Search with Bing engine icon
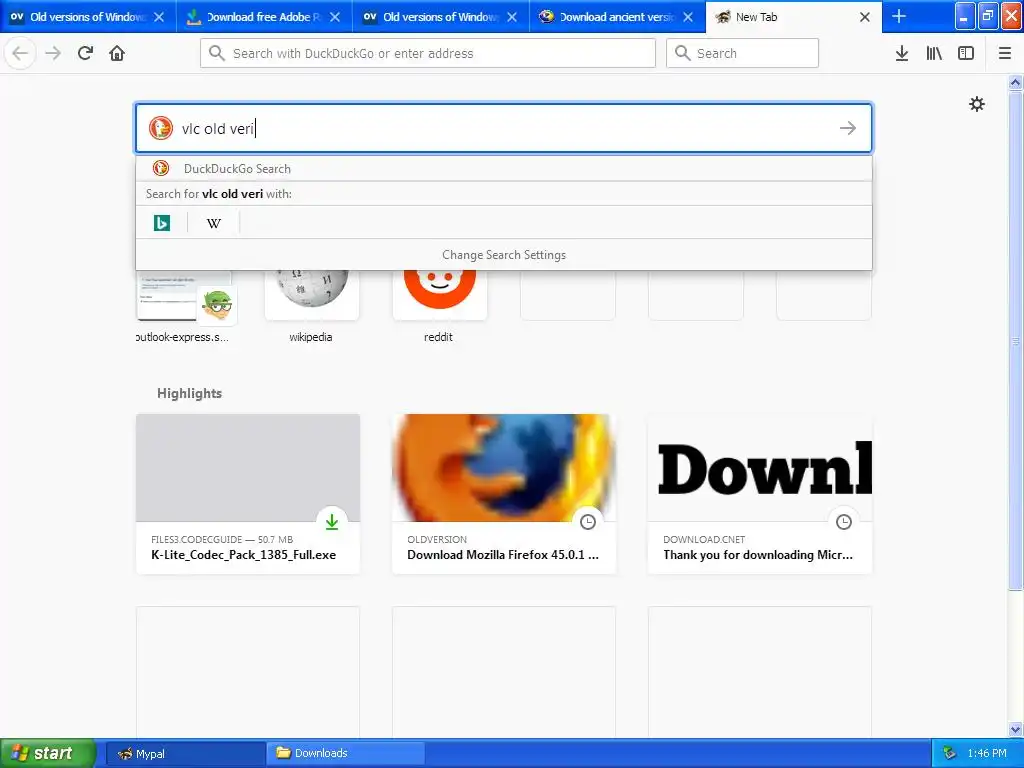The image size is (1024, 768). click(161, 223)
